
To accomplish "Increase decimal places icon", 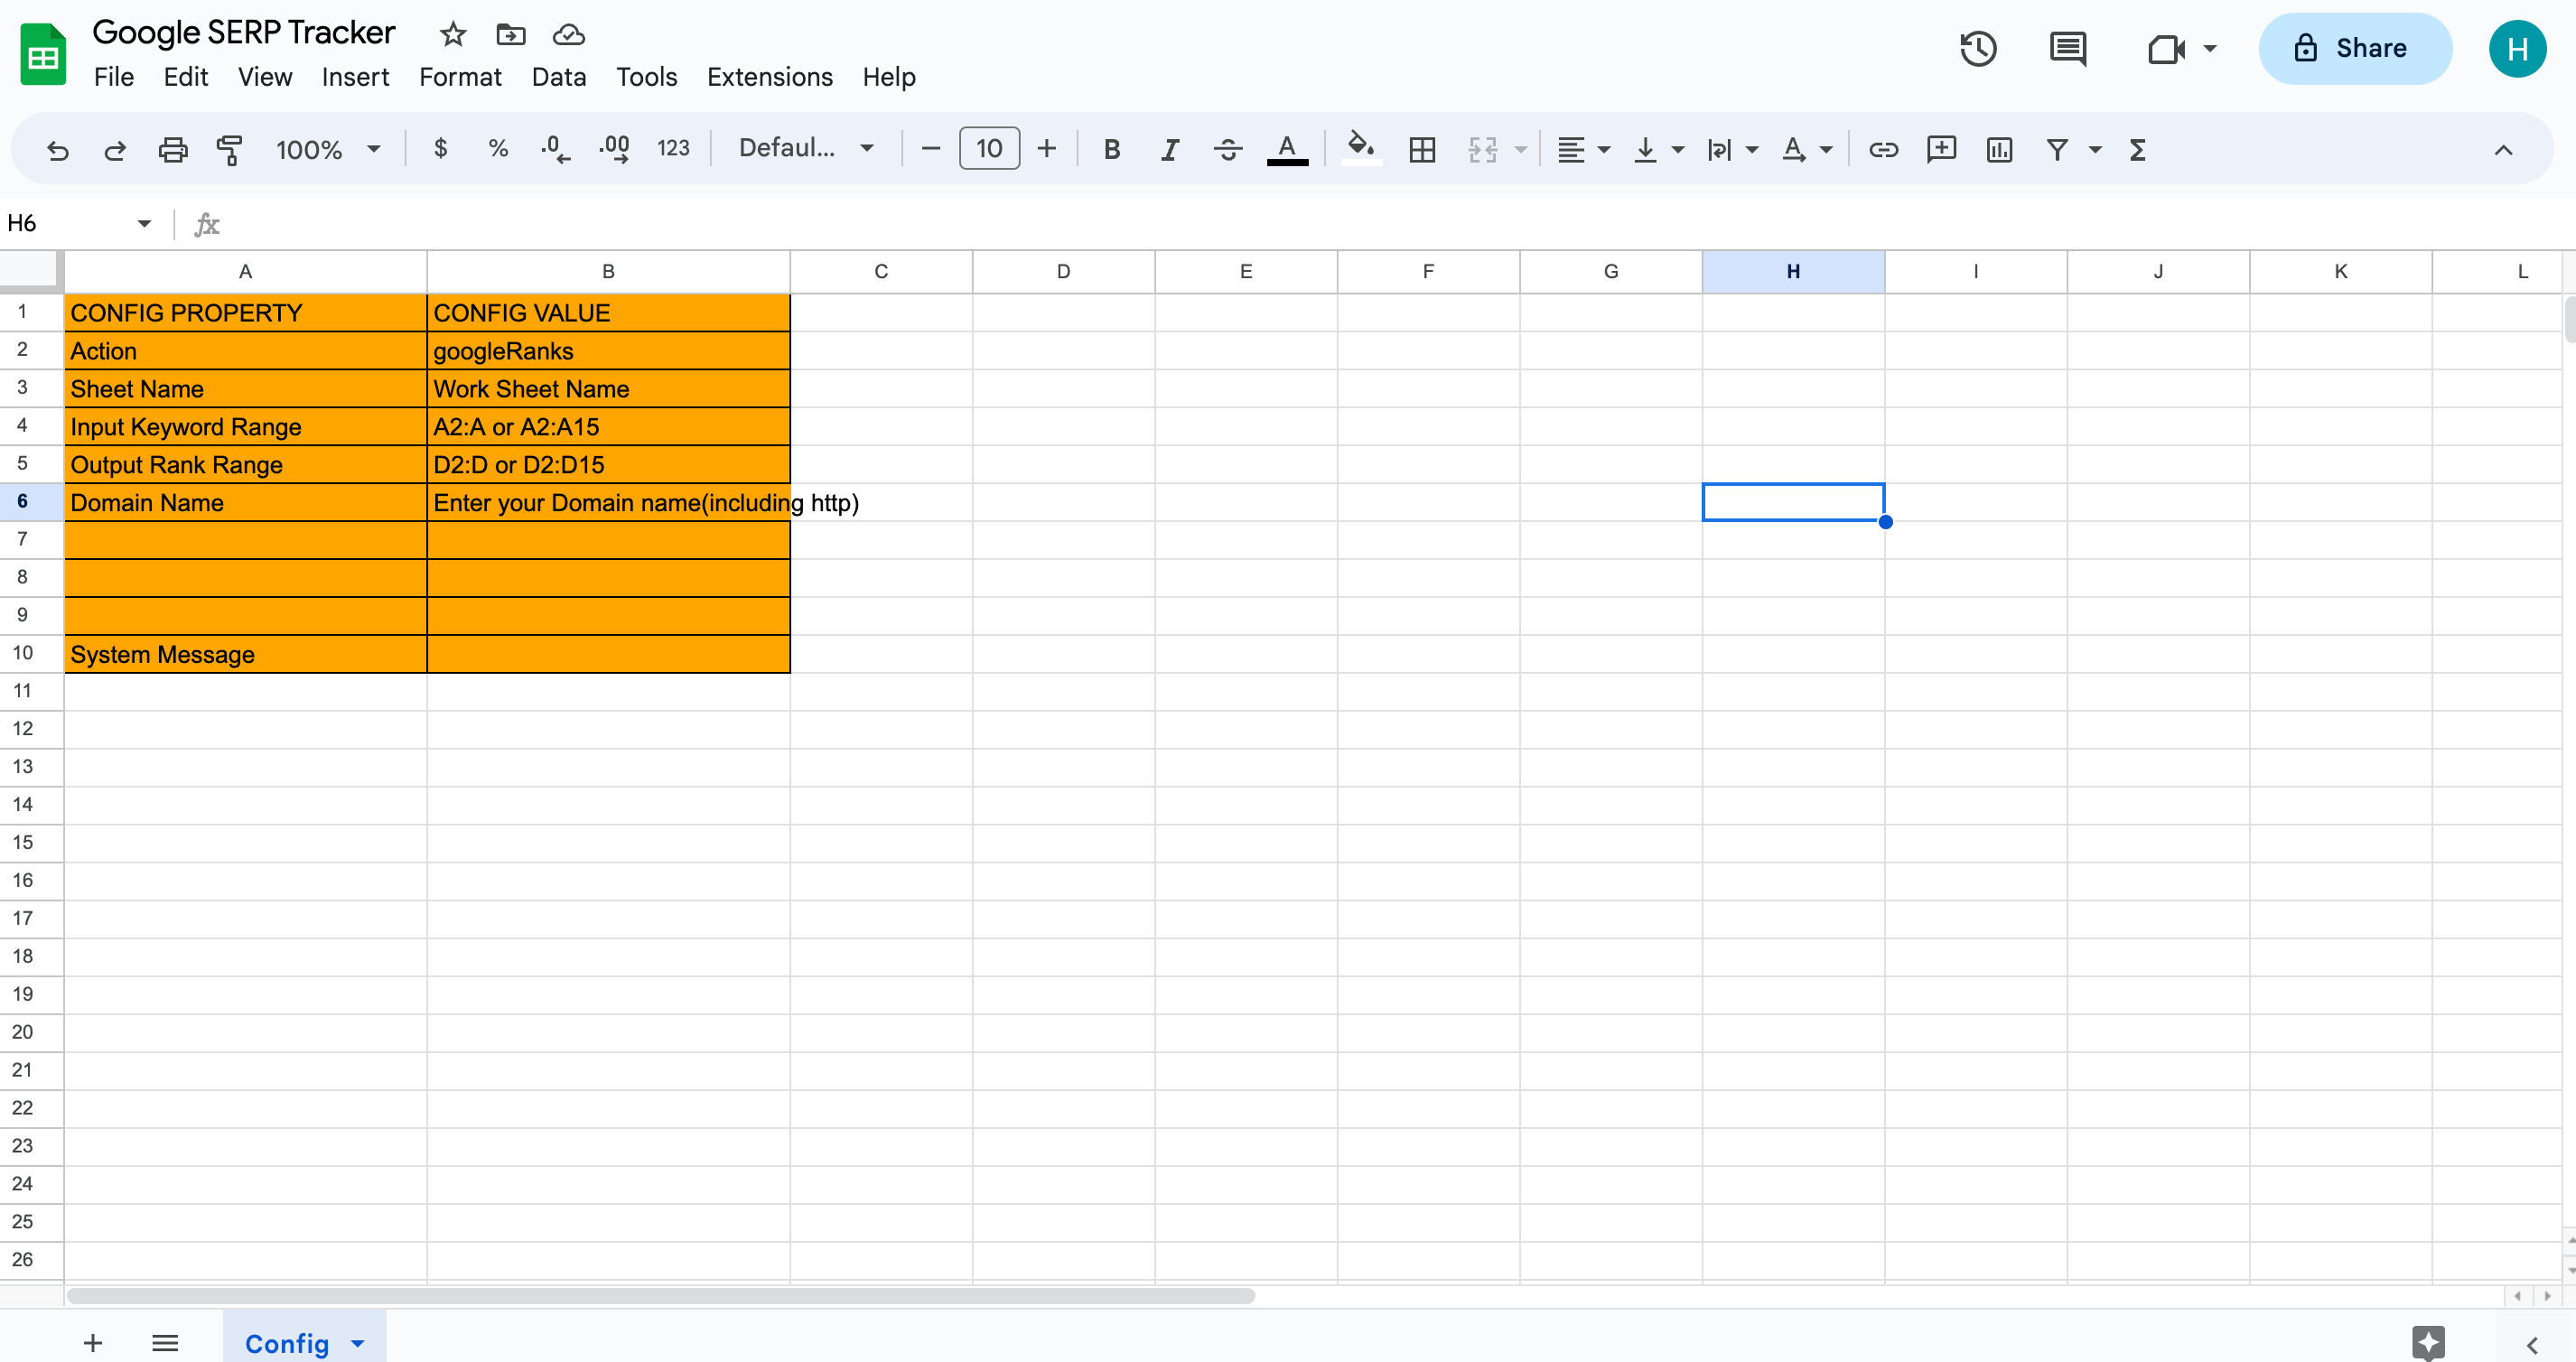I will pos(614,150).
